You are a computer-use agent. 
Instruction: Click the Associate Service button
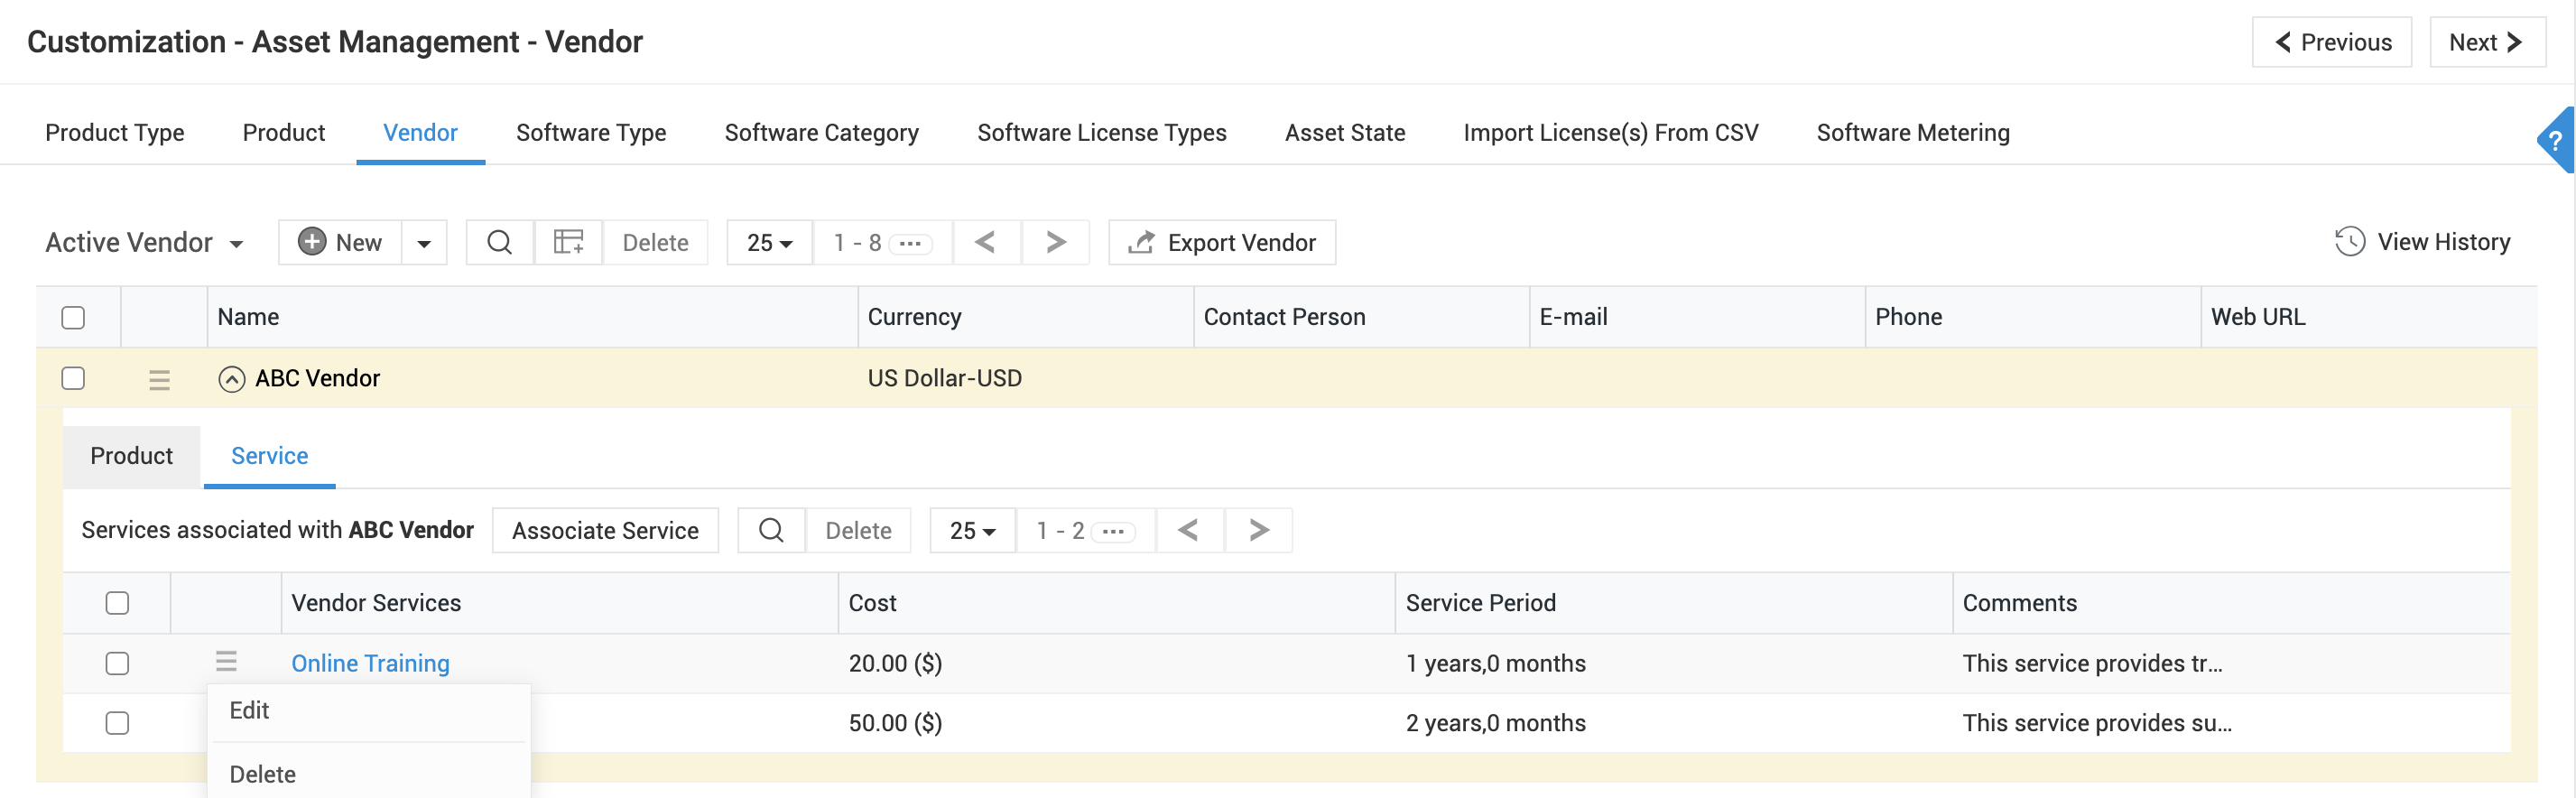605,530
